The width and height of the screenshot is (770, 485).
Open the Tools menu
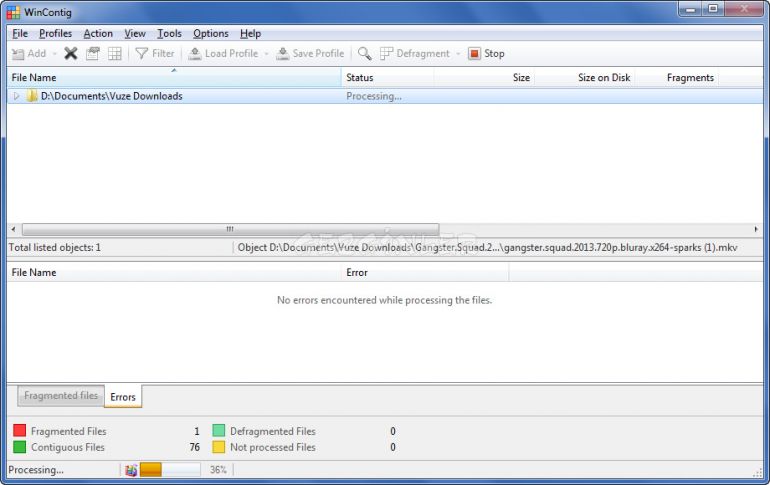coord(169,33)
